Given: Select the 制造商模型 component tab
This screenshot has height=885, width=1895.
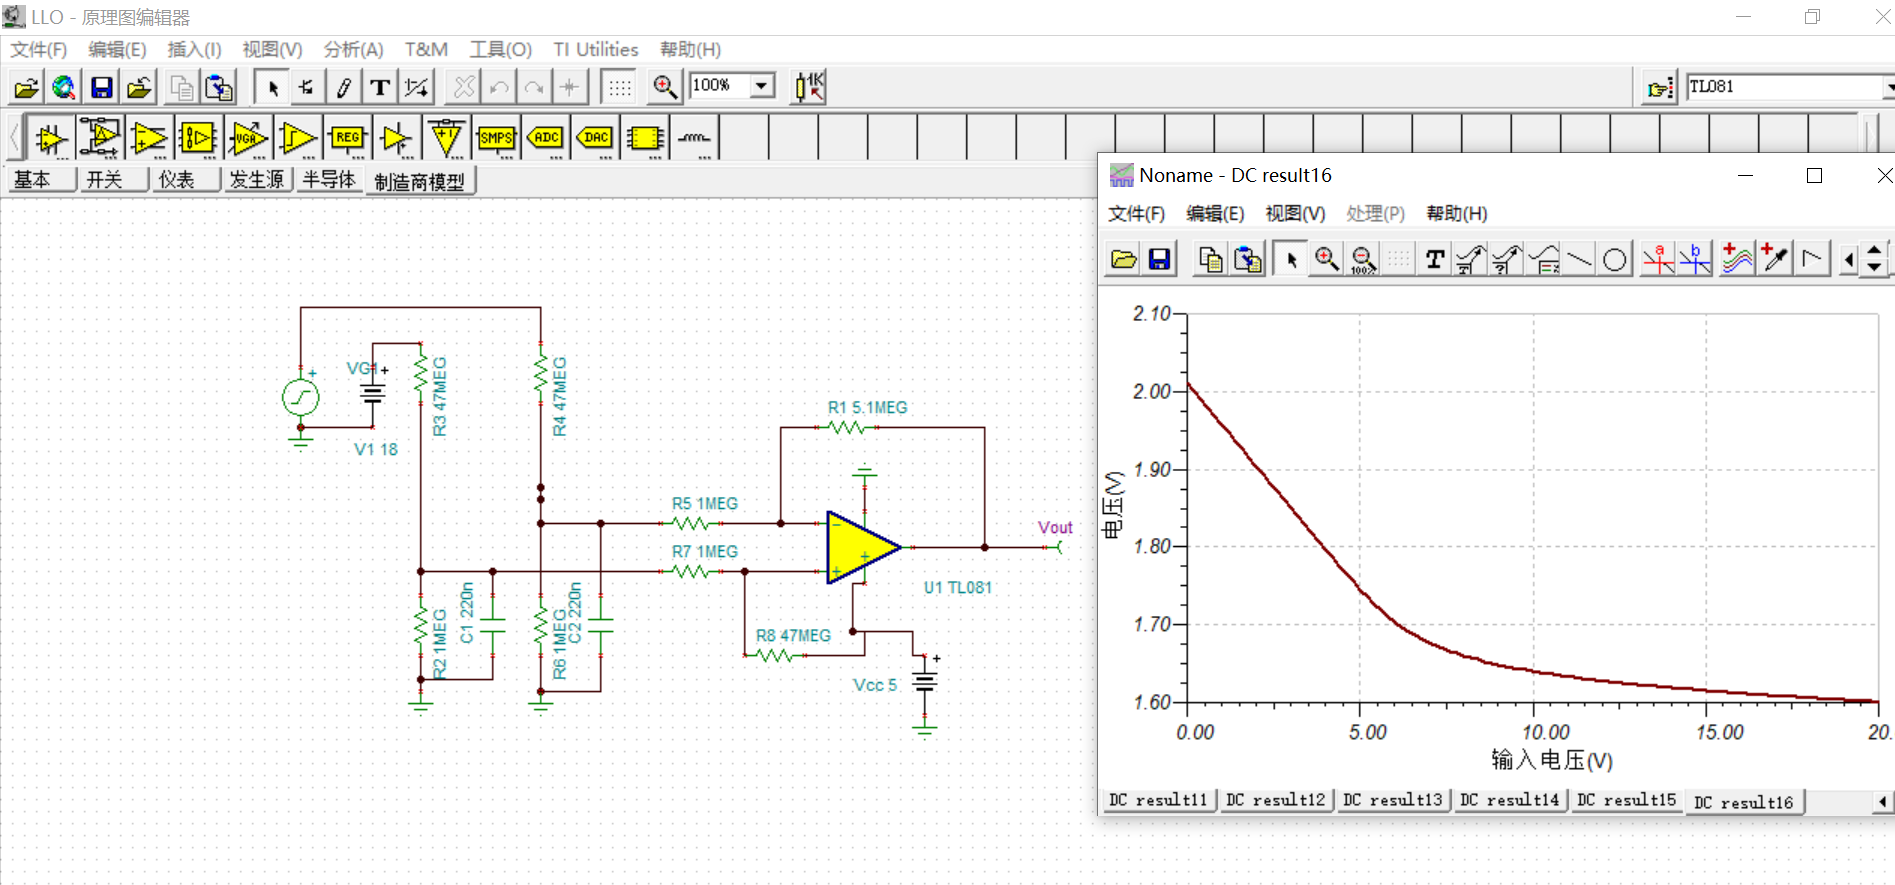Looking at the screenshot, I should (x=420, y=181).
